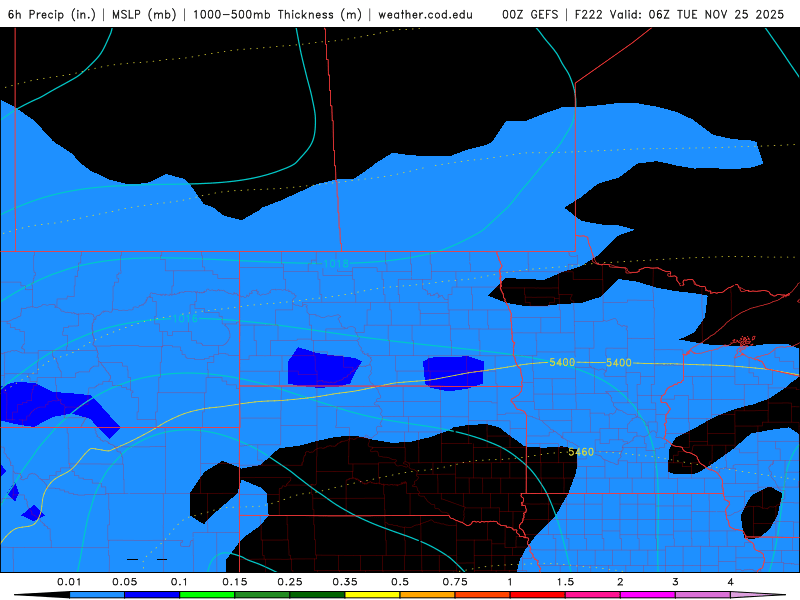Click the '00Z GEFS' model label
The height and width of the screenshot is (600, 800).
(530, 14)
